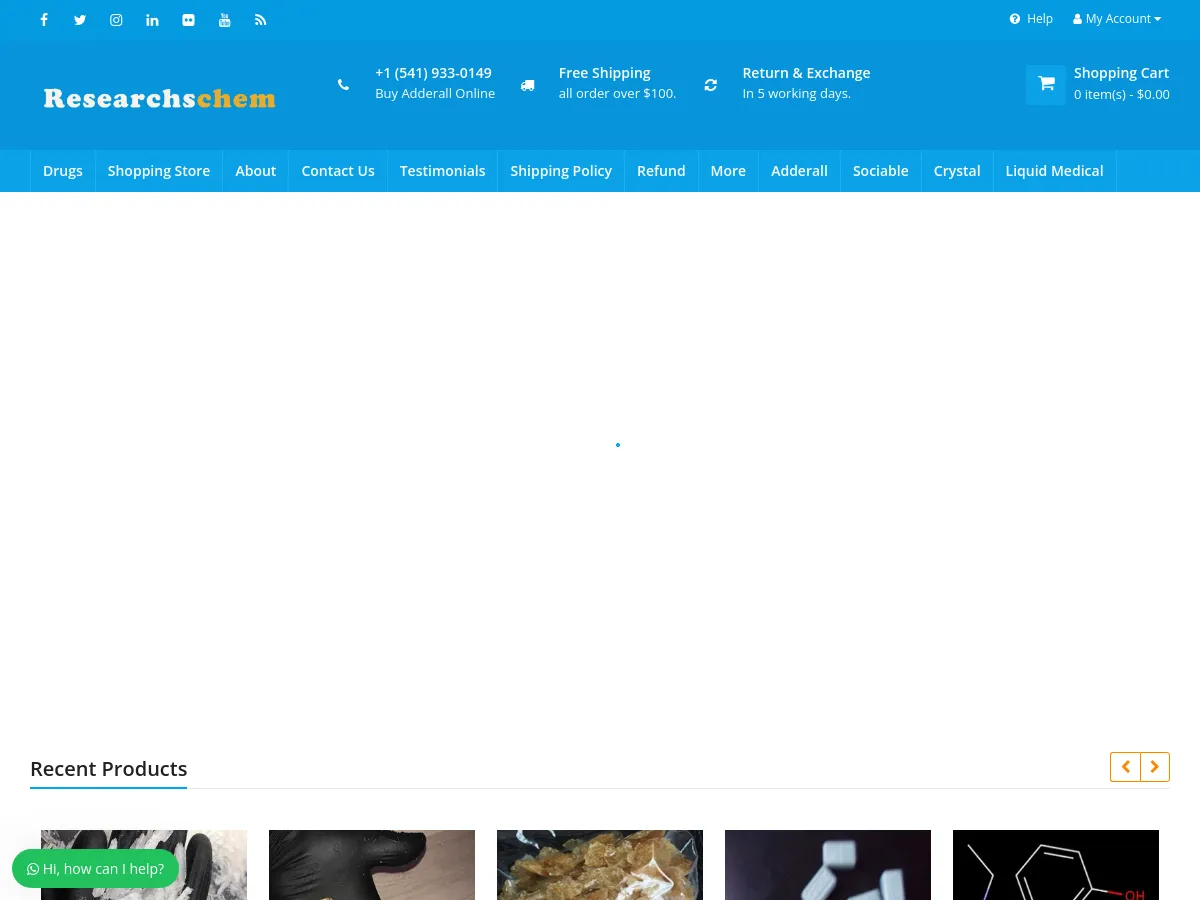The width and height of the screenshot is (1200, 900).
Task: Switch to the Shopping Store menu item
Action: (x=158, y=171)
